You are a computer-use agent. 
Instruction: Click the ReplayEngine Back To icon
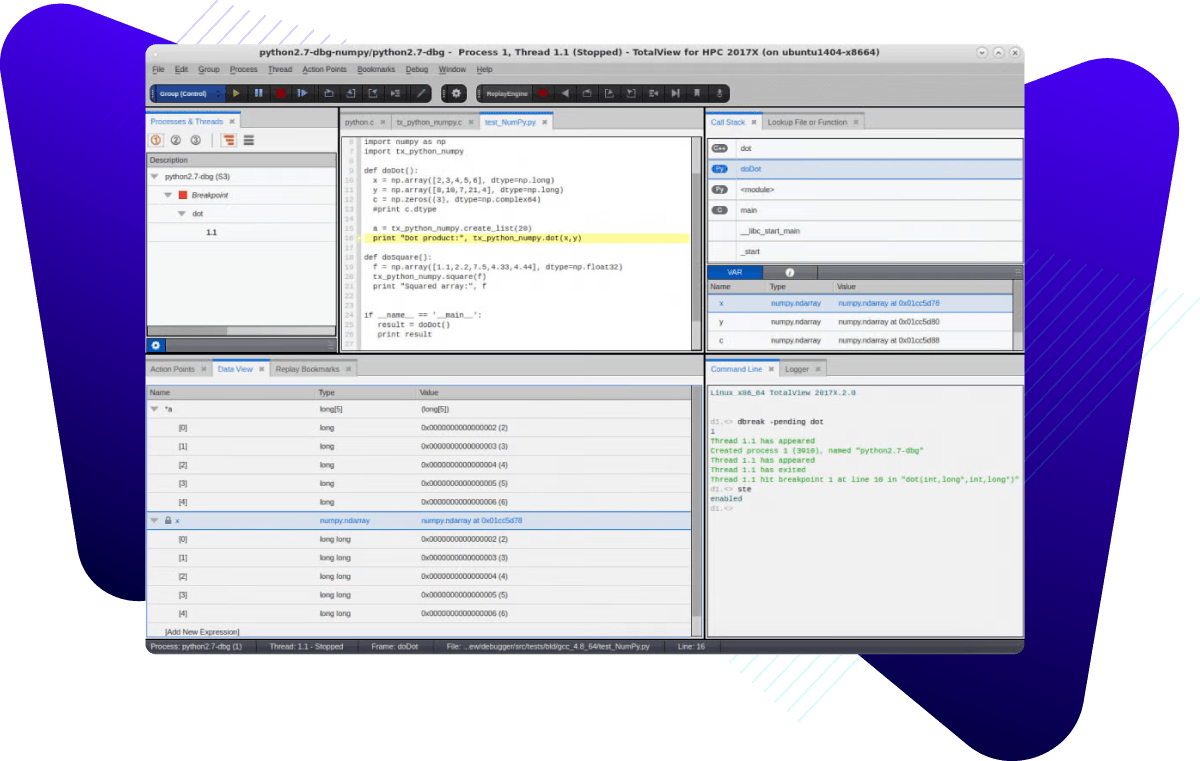click(x=653, y=93)
